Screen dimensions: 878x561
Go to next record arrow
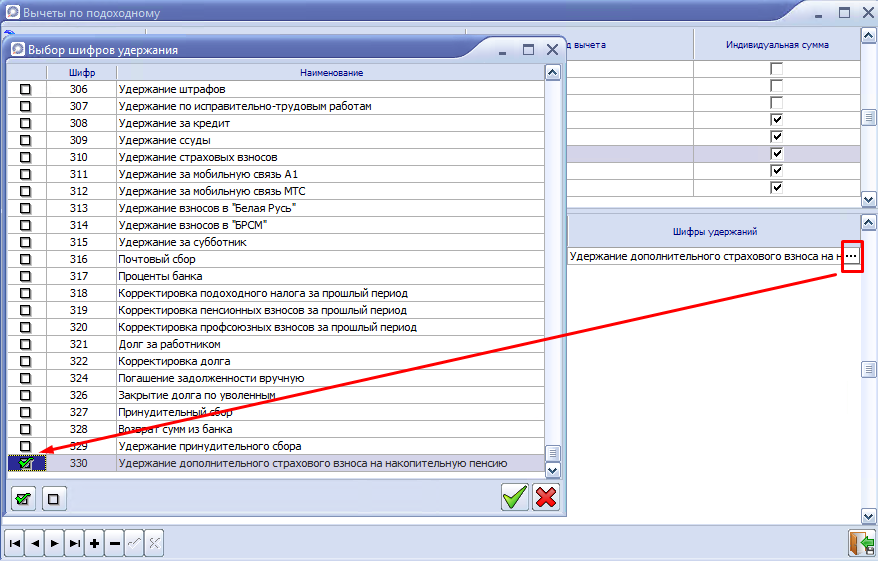pyautogui.click(x=54, y=543)
